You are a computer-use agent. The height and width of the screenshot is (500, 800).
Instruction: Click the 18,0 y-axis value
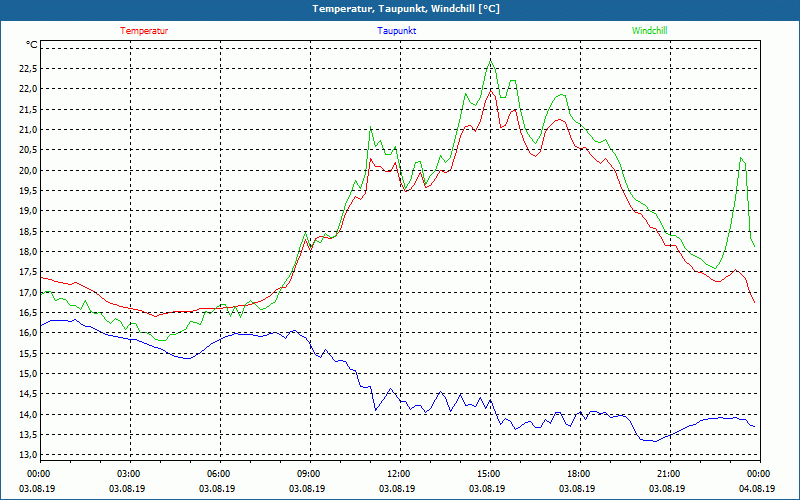tap(29, 252)
